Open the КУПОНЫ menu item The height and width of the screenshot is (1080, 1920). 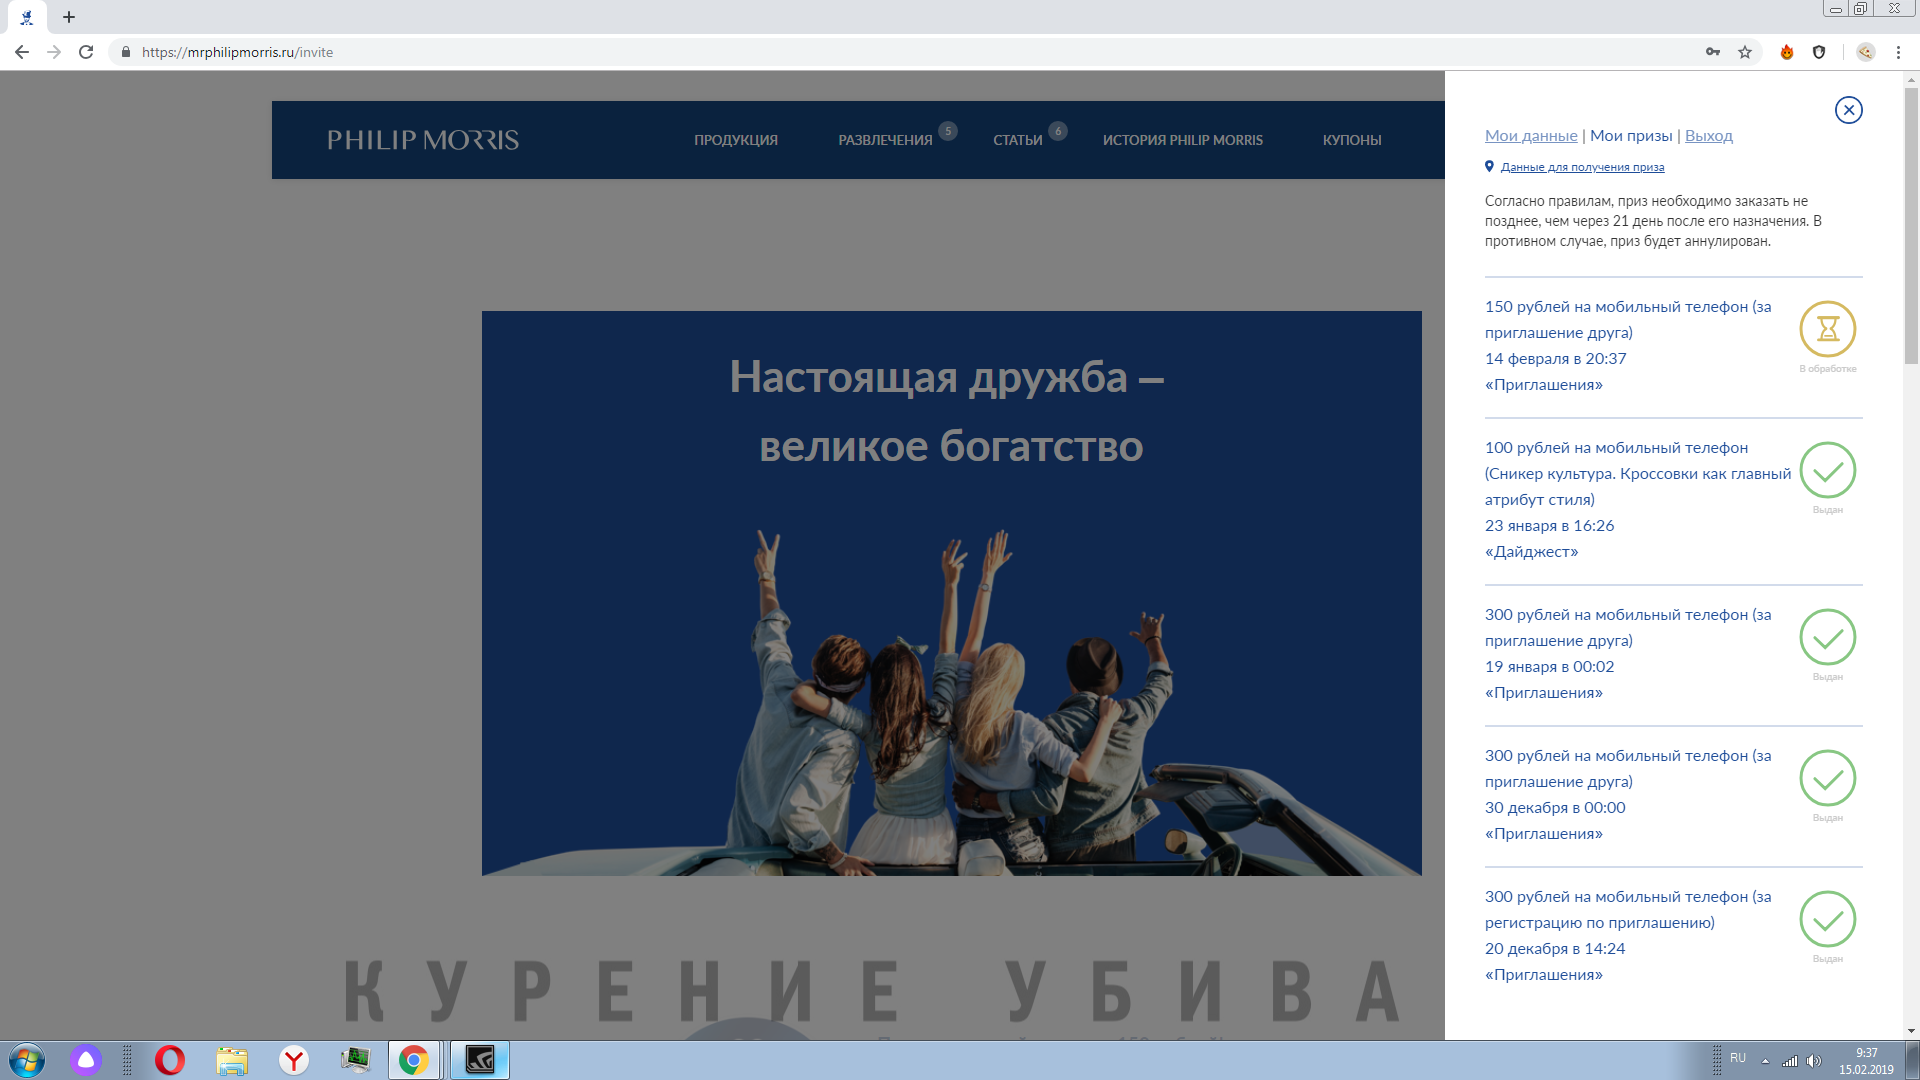click(x=1352, y=140)
